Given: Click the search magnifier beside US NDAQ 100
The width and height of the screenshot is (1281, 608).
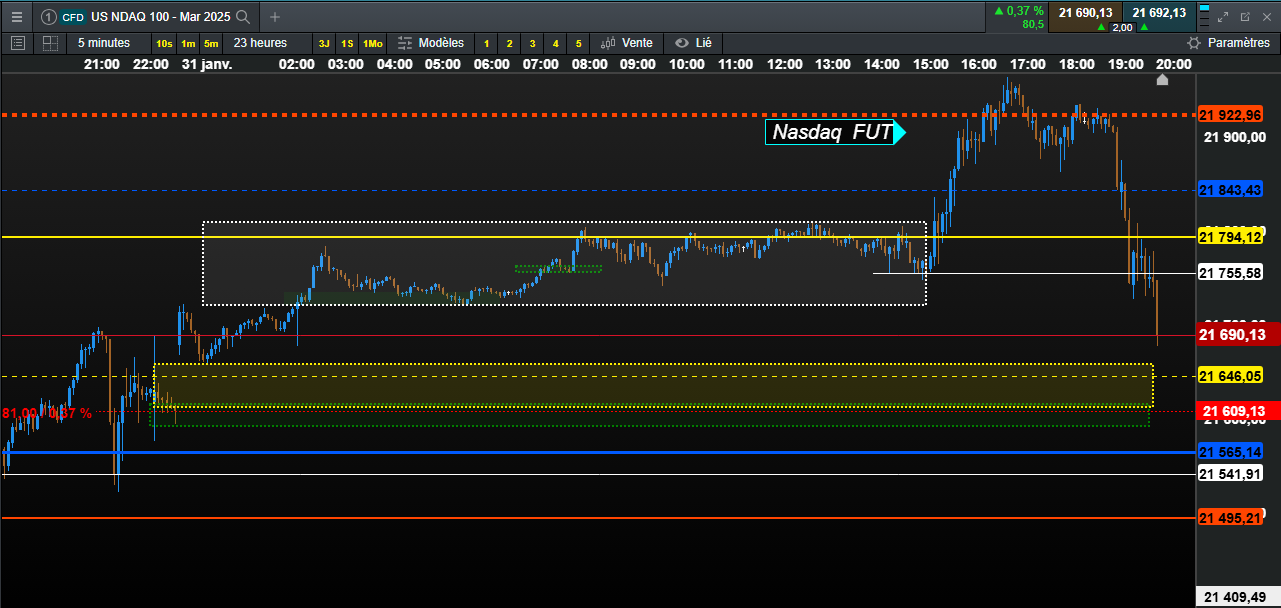Looking at the screenshot, I should point(243,17).
